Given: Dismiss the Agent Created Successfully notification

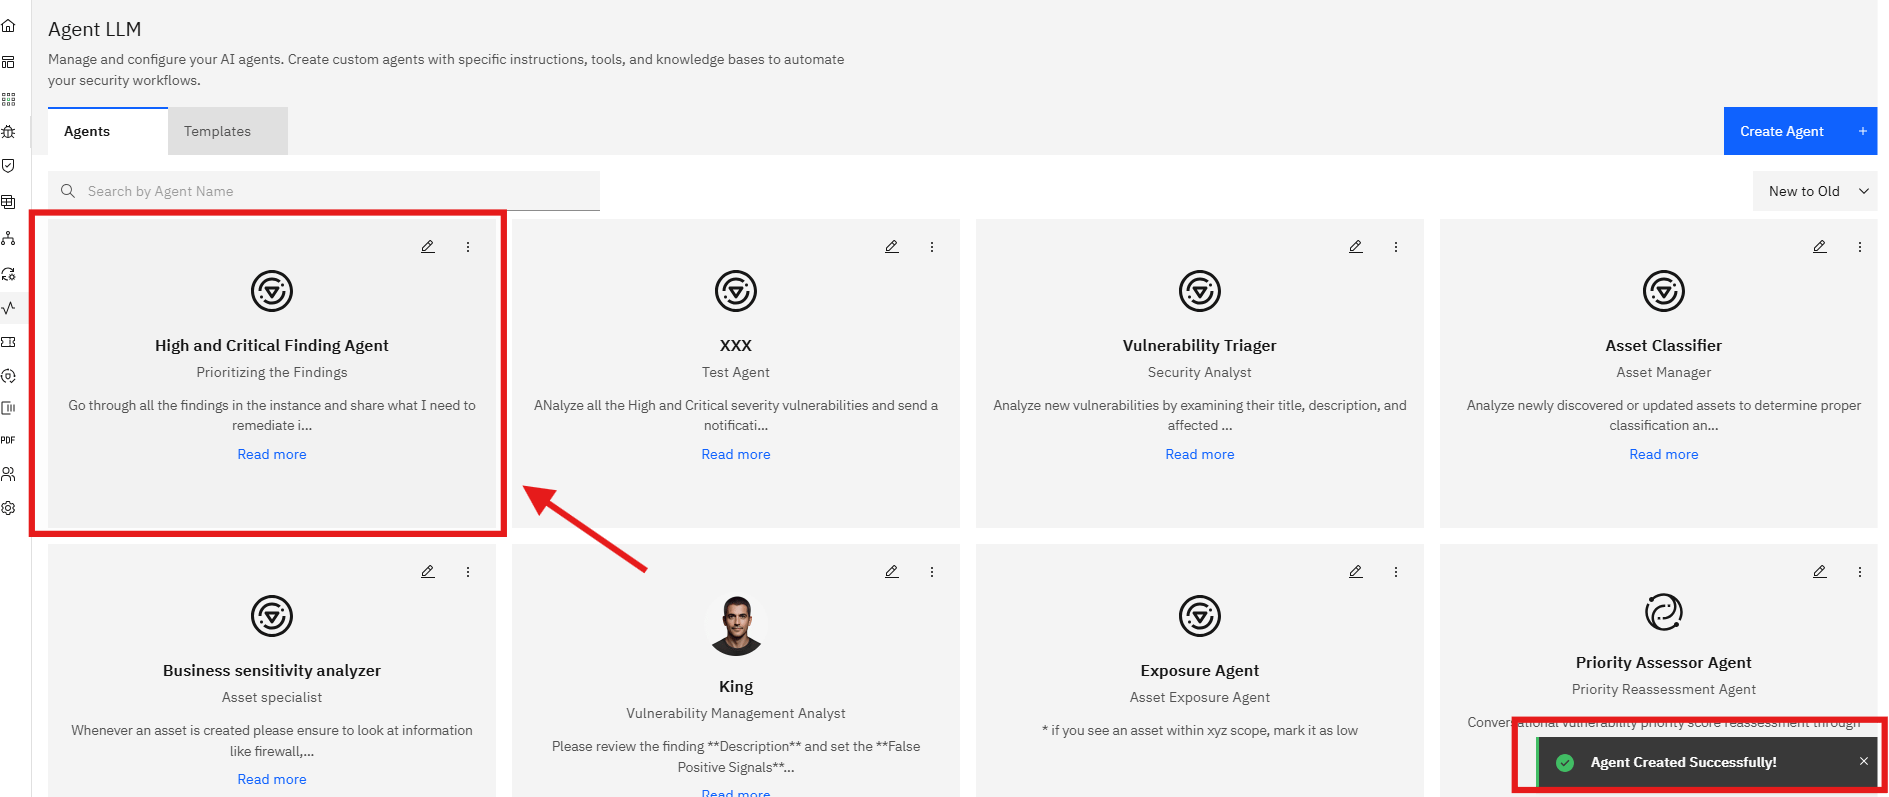Looking at the screenshot, I should click(x=1864, y=761).
